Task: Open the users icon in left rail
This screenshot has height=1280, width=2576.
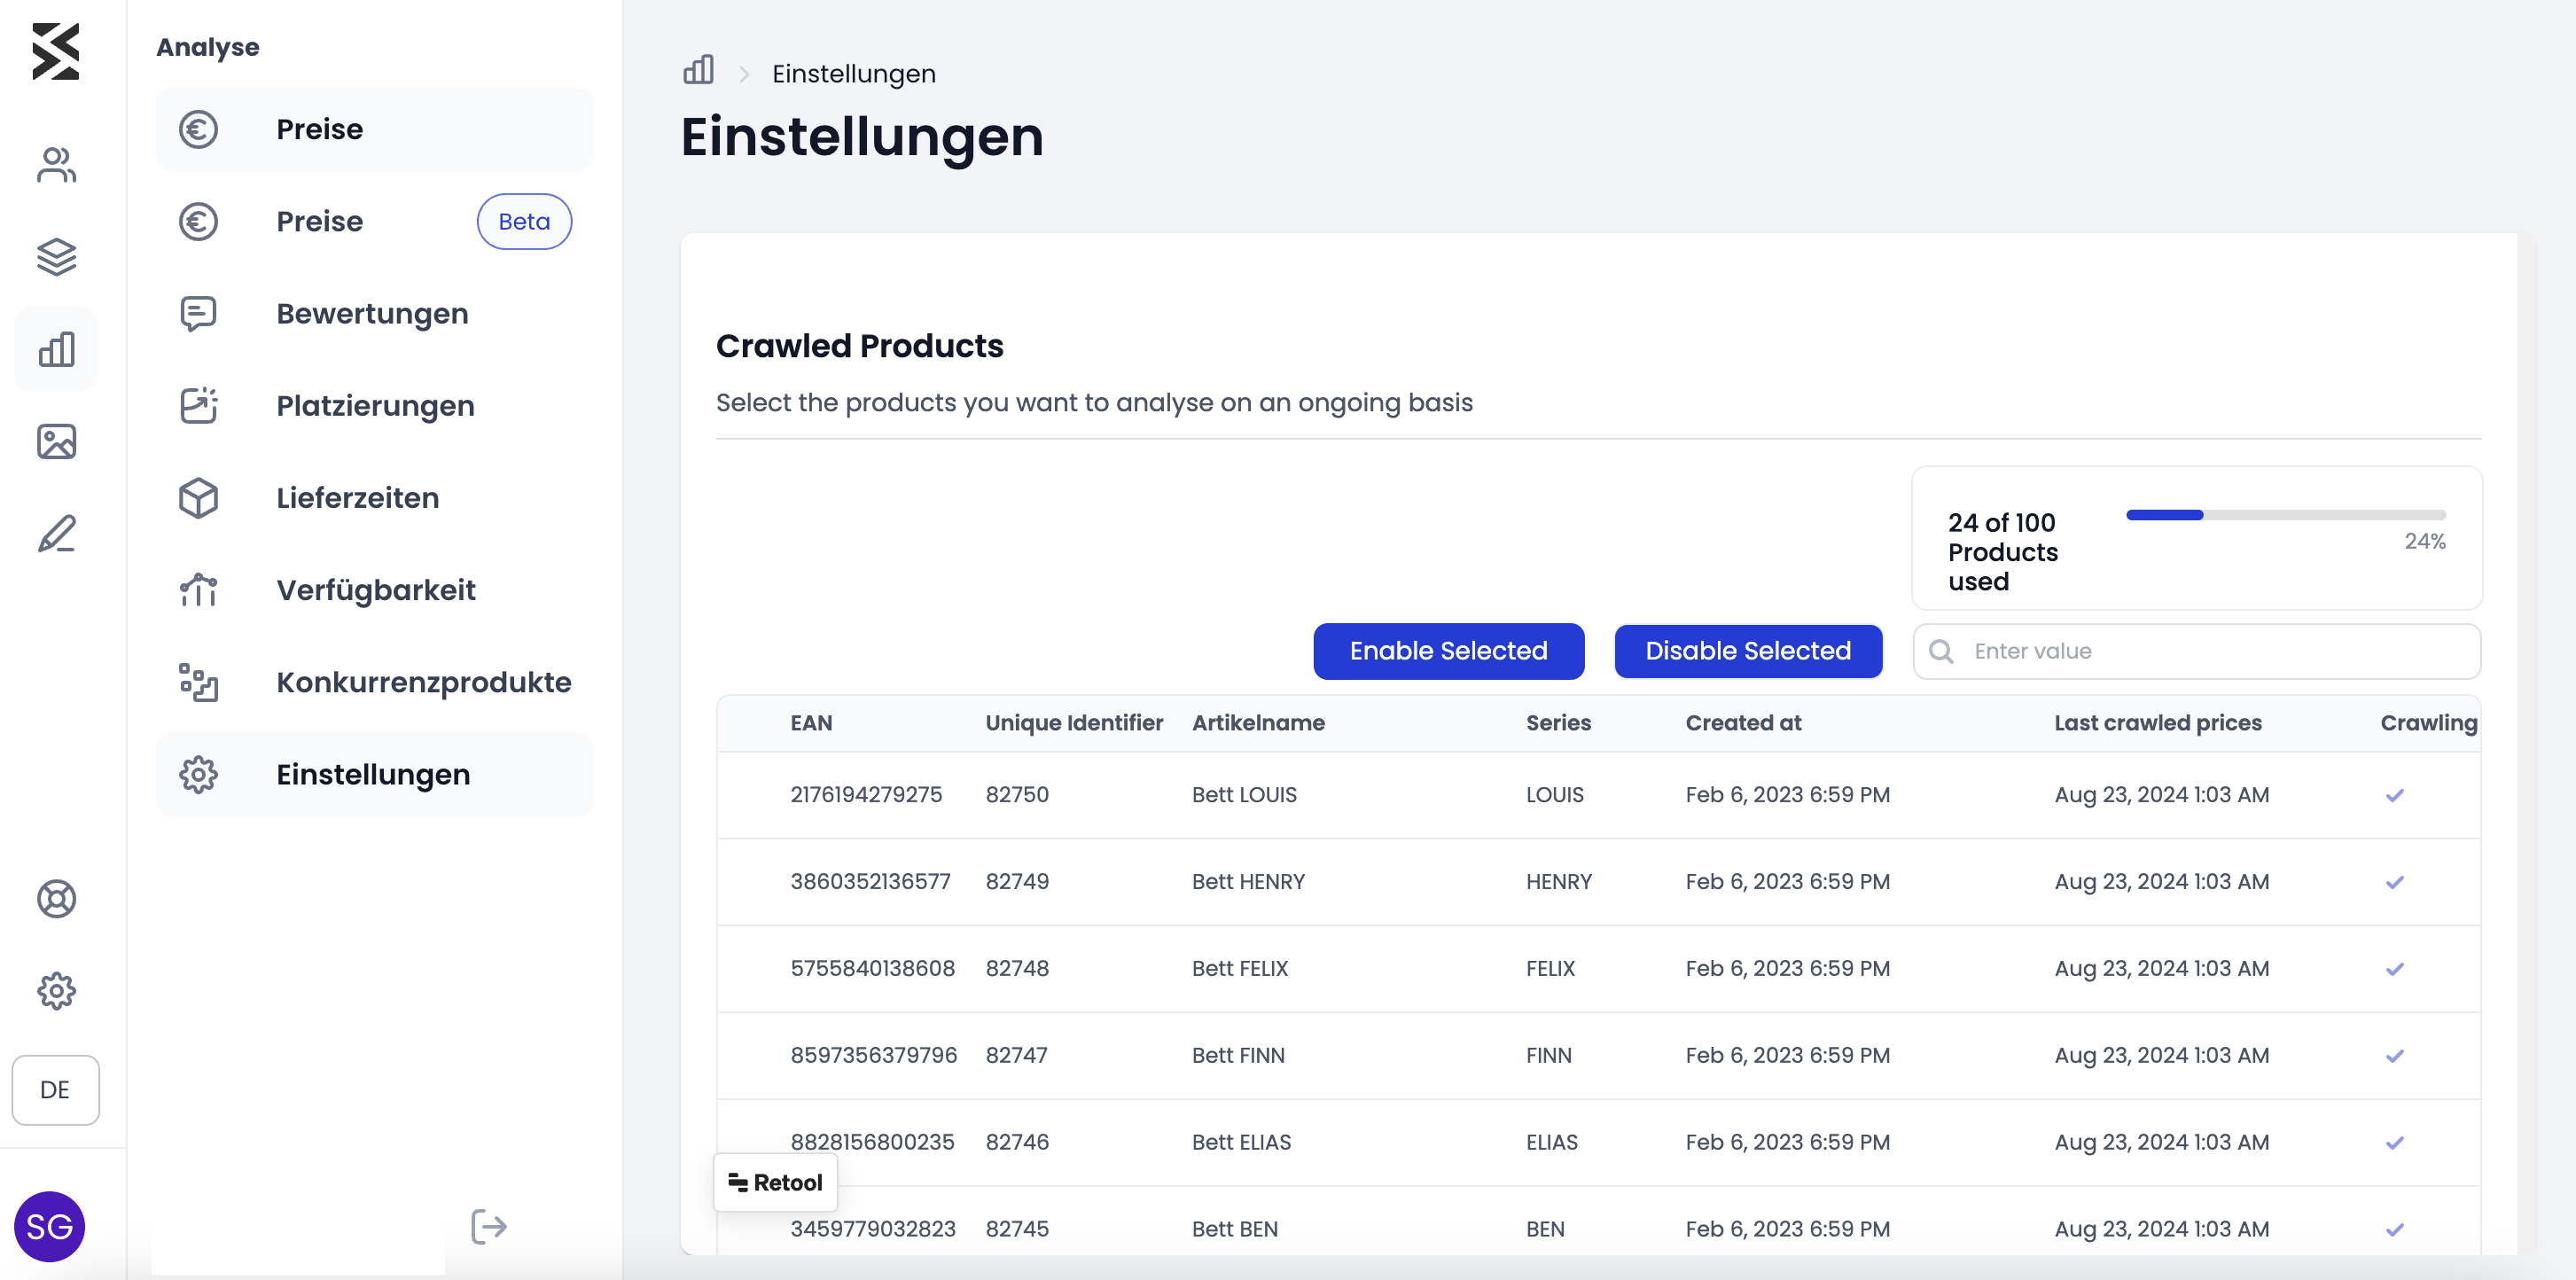Action: click(56, 165)
